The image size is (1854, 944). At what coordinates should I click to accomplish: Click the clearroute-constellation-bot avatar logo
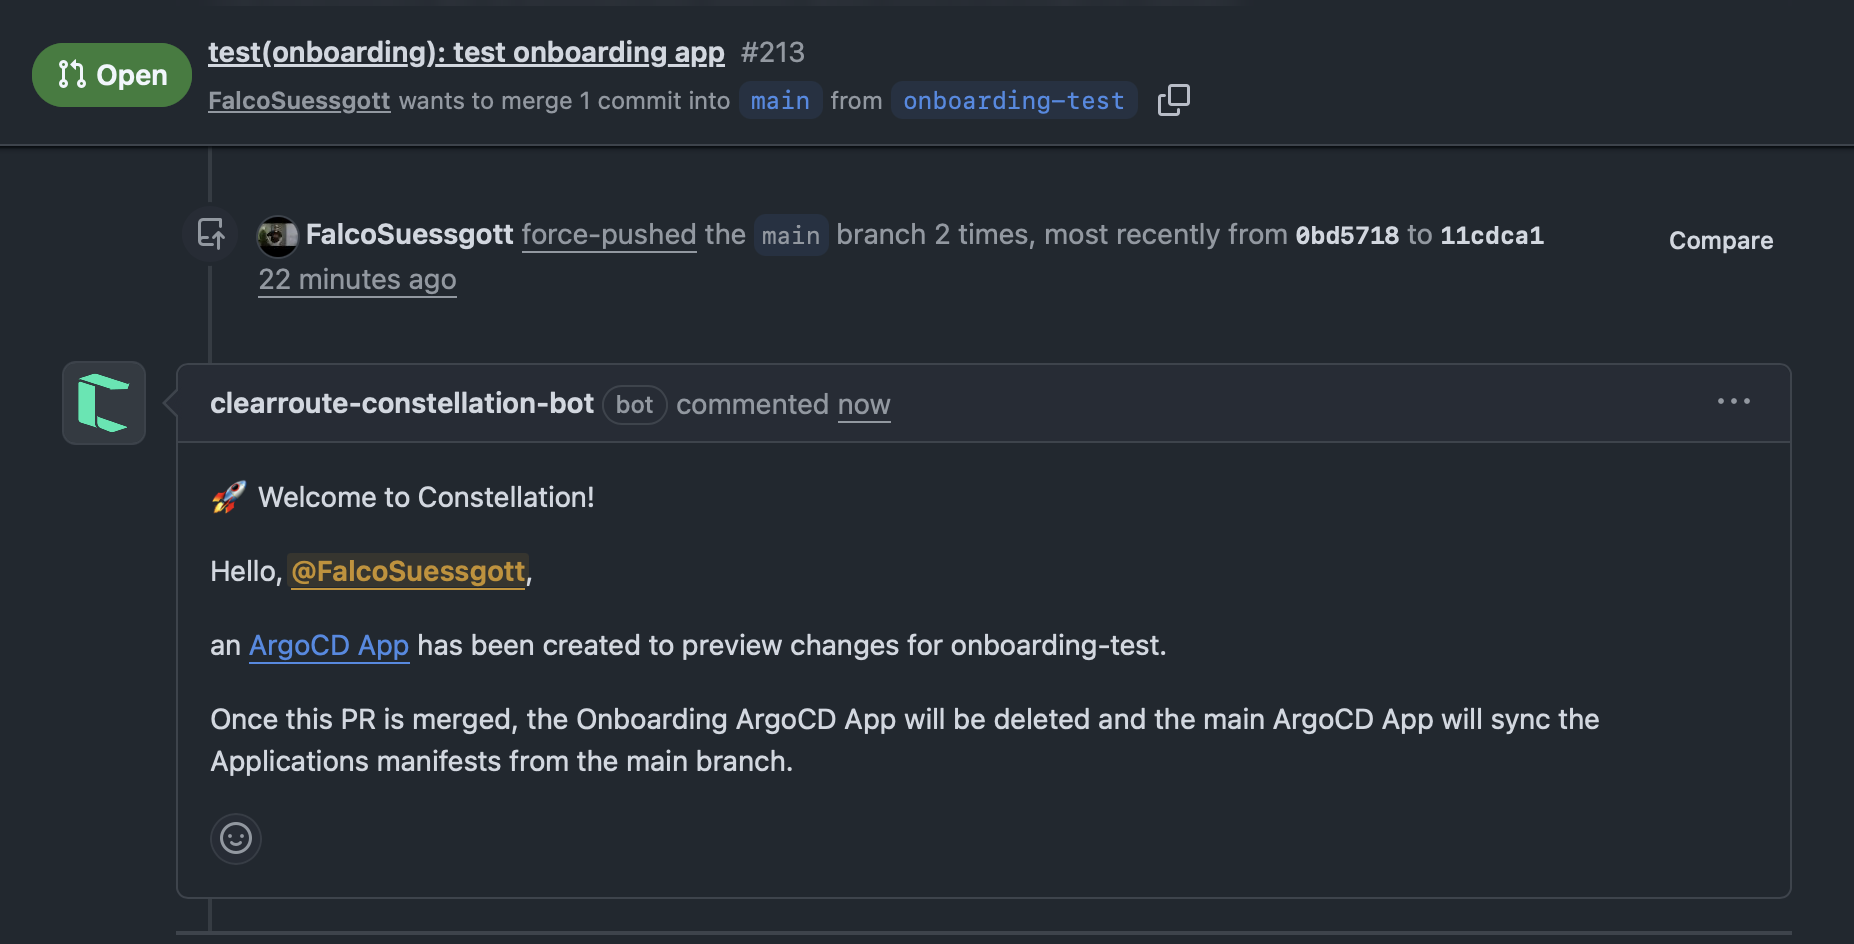click(104, 403)
